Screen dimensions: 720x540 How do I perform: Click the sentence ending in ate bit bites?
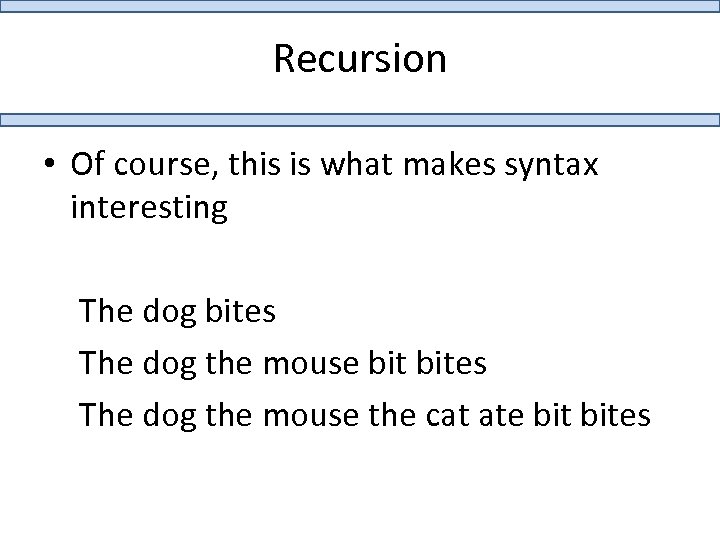(365, 412)
